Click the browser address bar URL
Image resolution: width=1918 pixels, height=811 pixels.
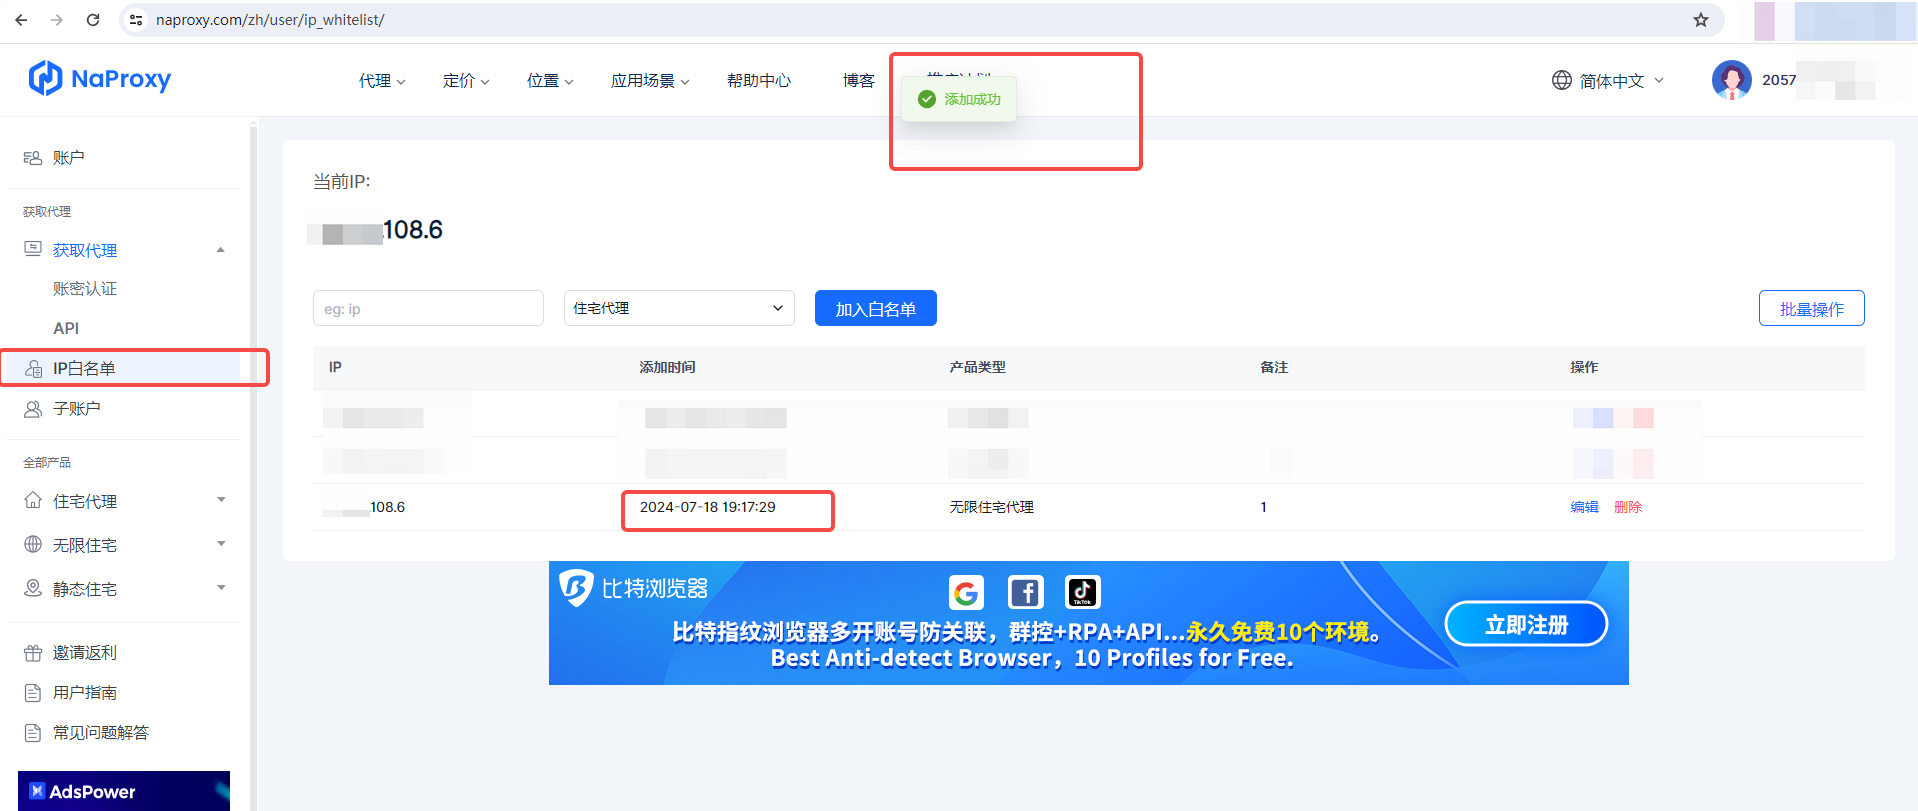270,20
